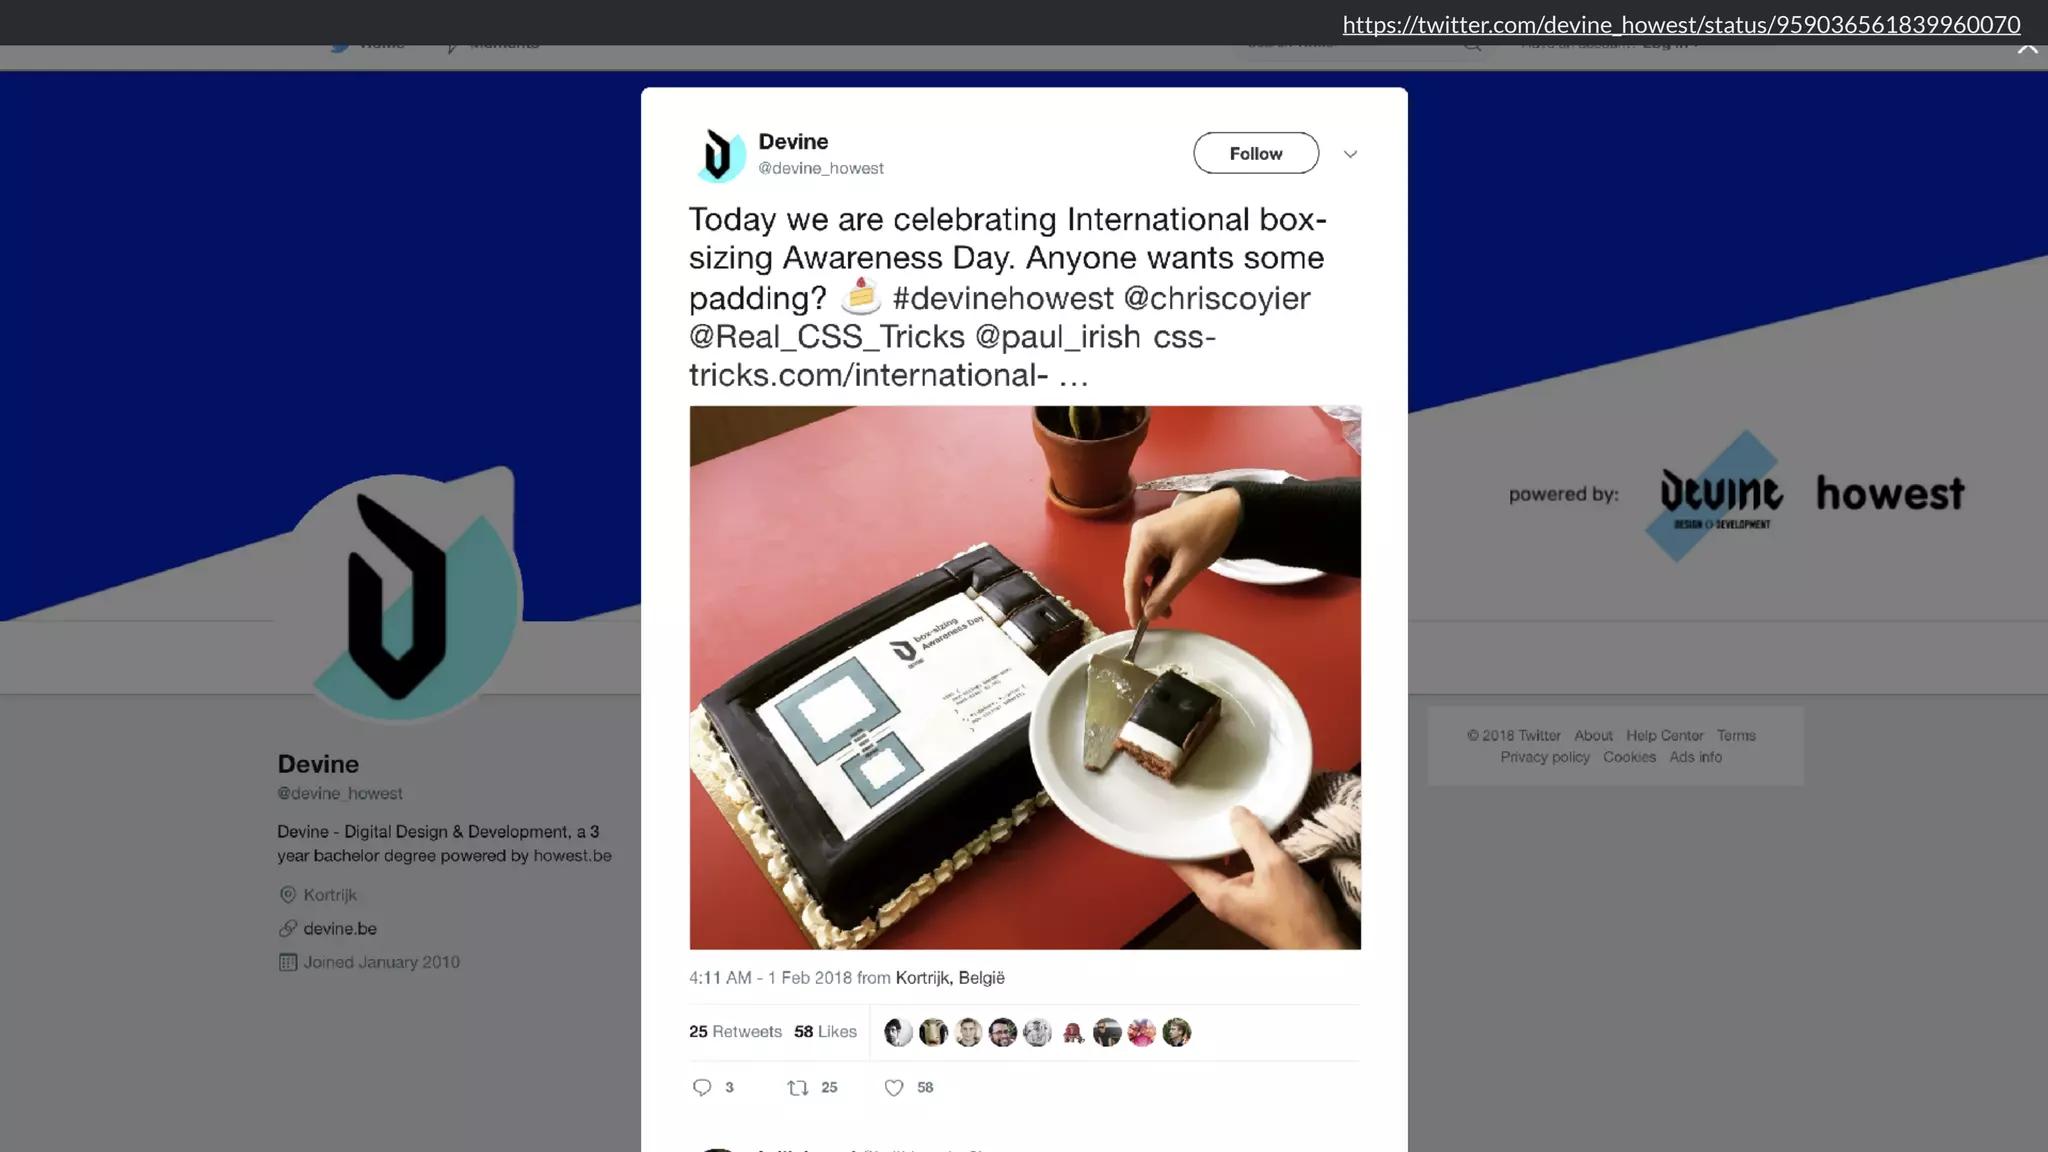Image resolution: width=2048 pixels, height=1152 pixels.
Task: Click the fifth liker avatar
Action: point(1037,1032)
